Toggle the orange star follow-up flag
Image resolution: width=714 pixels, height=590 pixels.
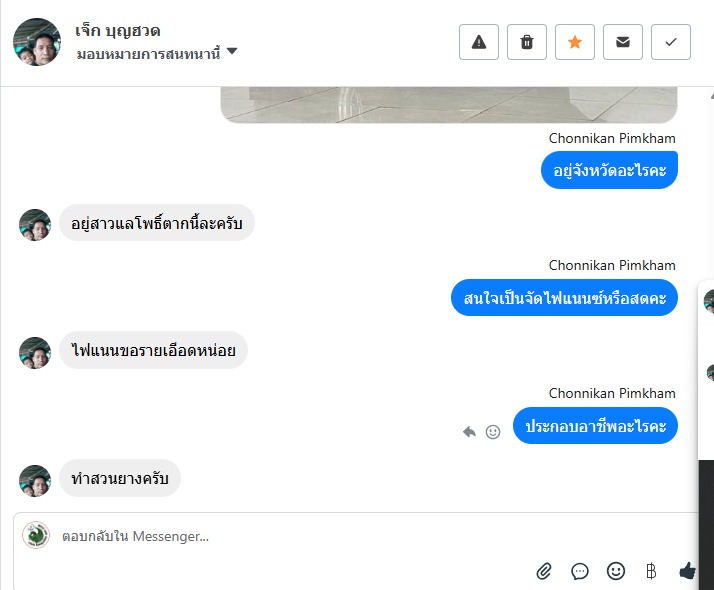coord(574,42)
